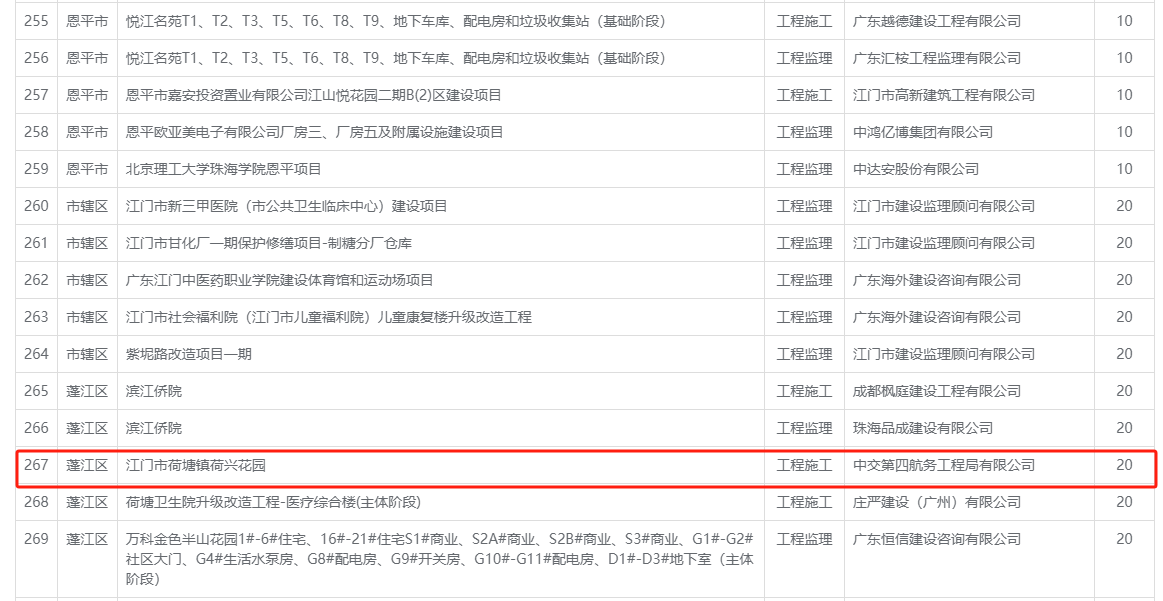Select 江门市高新建筑工程有限公司 cell

point(943,95)
